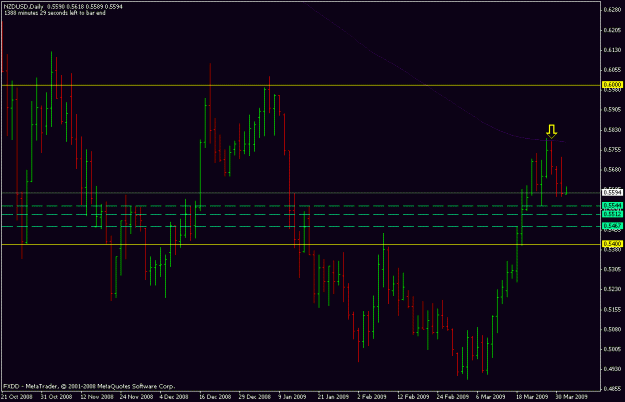Click the 0.5080 value on the price scale
Screen dimensions: 625x402
[x=612, y=329]
